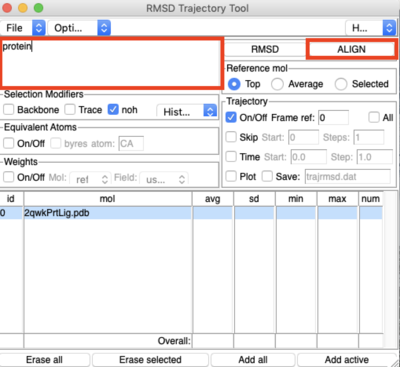Screen dimensions: 400x367
Task: Click the green maximize window button
Action: [x=39, y=8]
